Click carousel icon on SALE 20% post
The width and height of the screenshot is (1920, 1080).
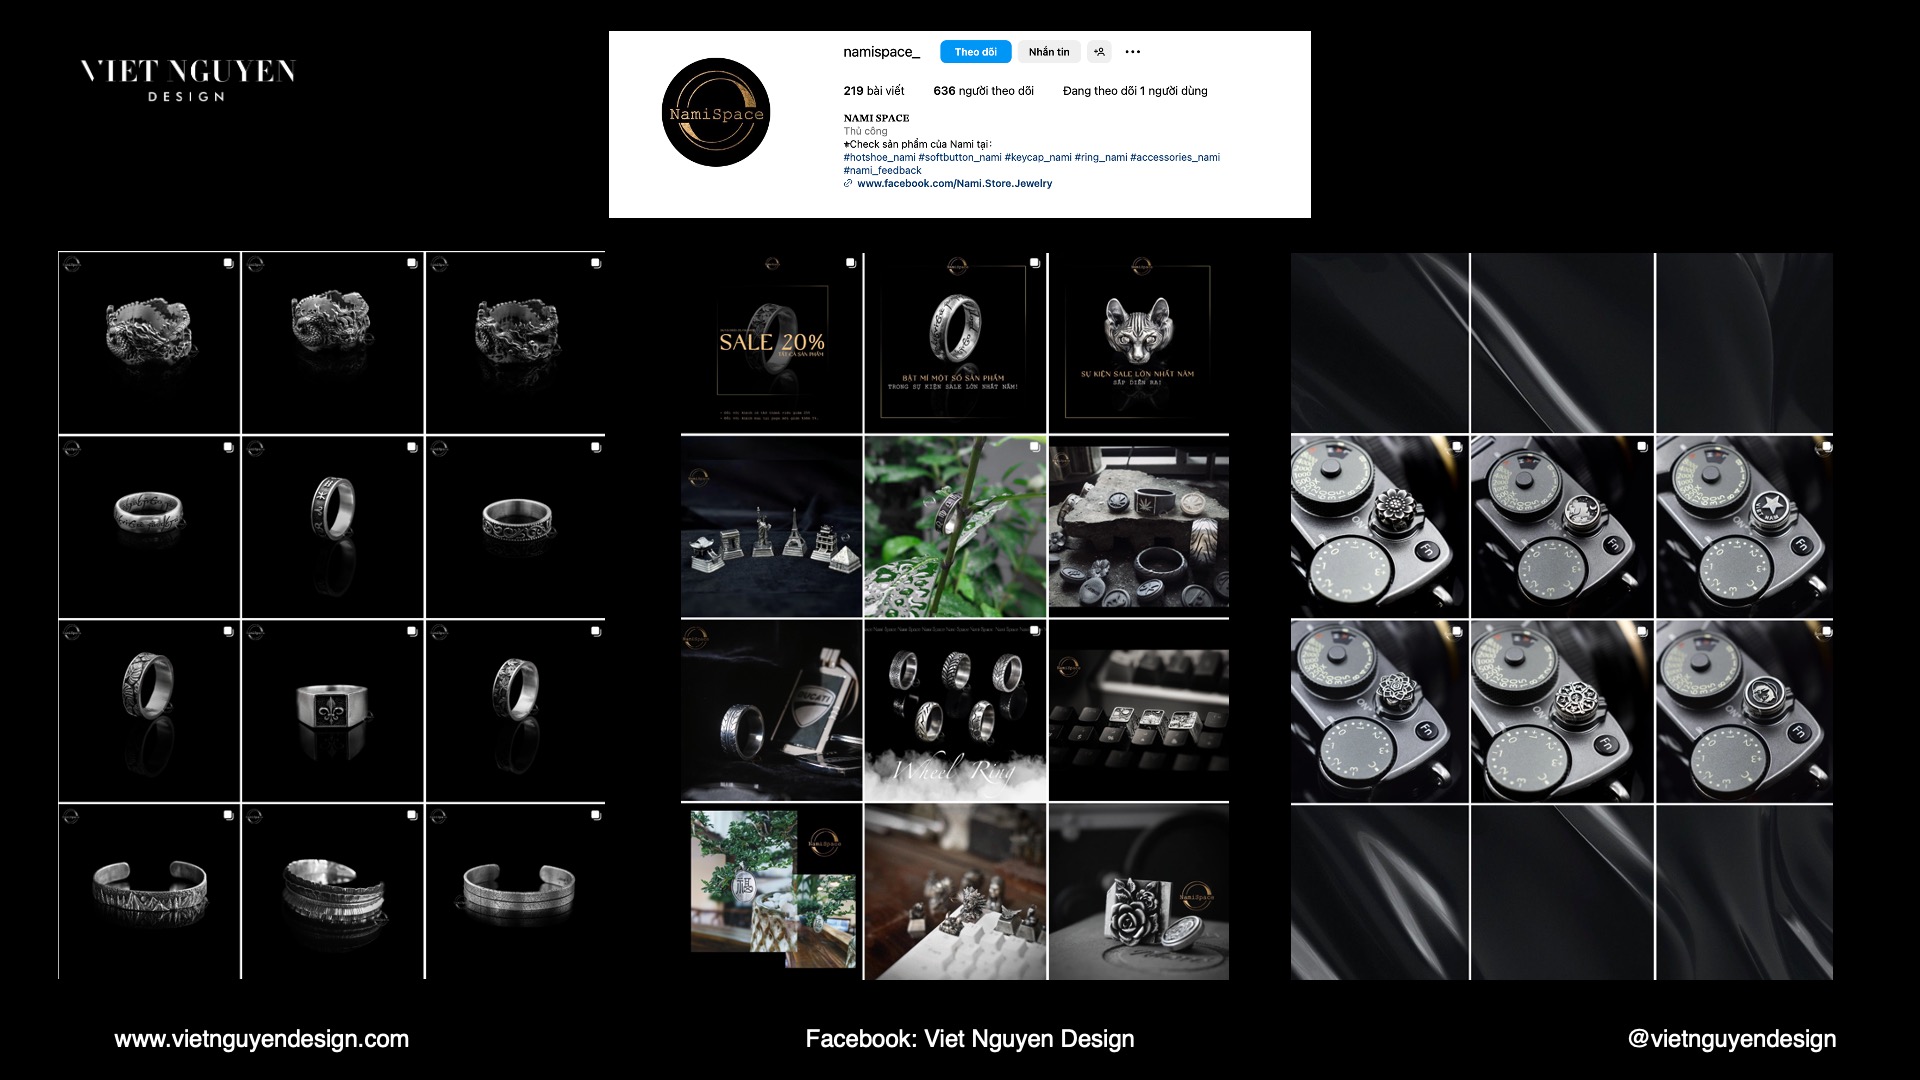(x=850, y=263)
